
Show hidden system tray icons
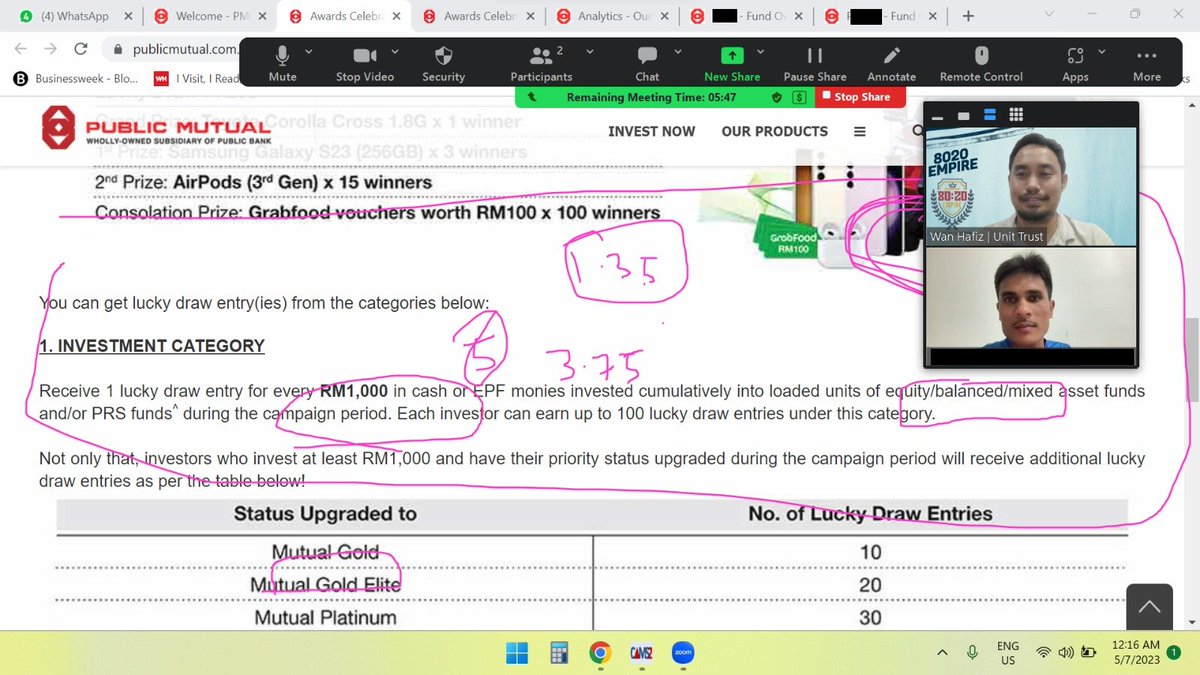[x=943, y=653]
